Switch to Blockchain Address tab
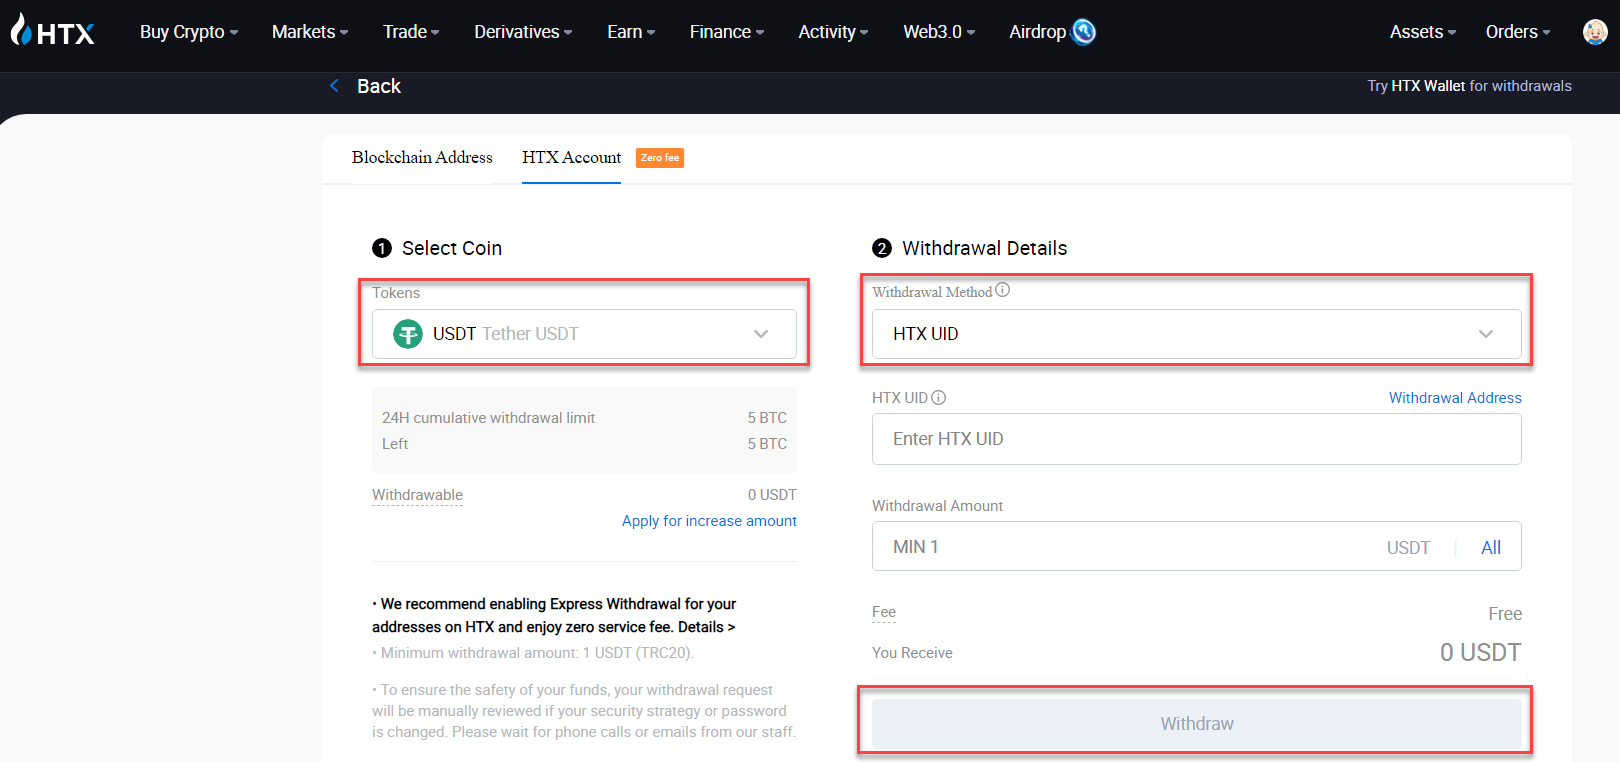The height and width of the screenshot is (762, 1620). [x=422, y=157]
